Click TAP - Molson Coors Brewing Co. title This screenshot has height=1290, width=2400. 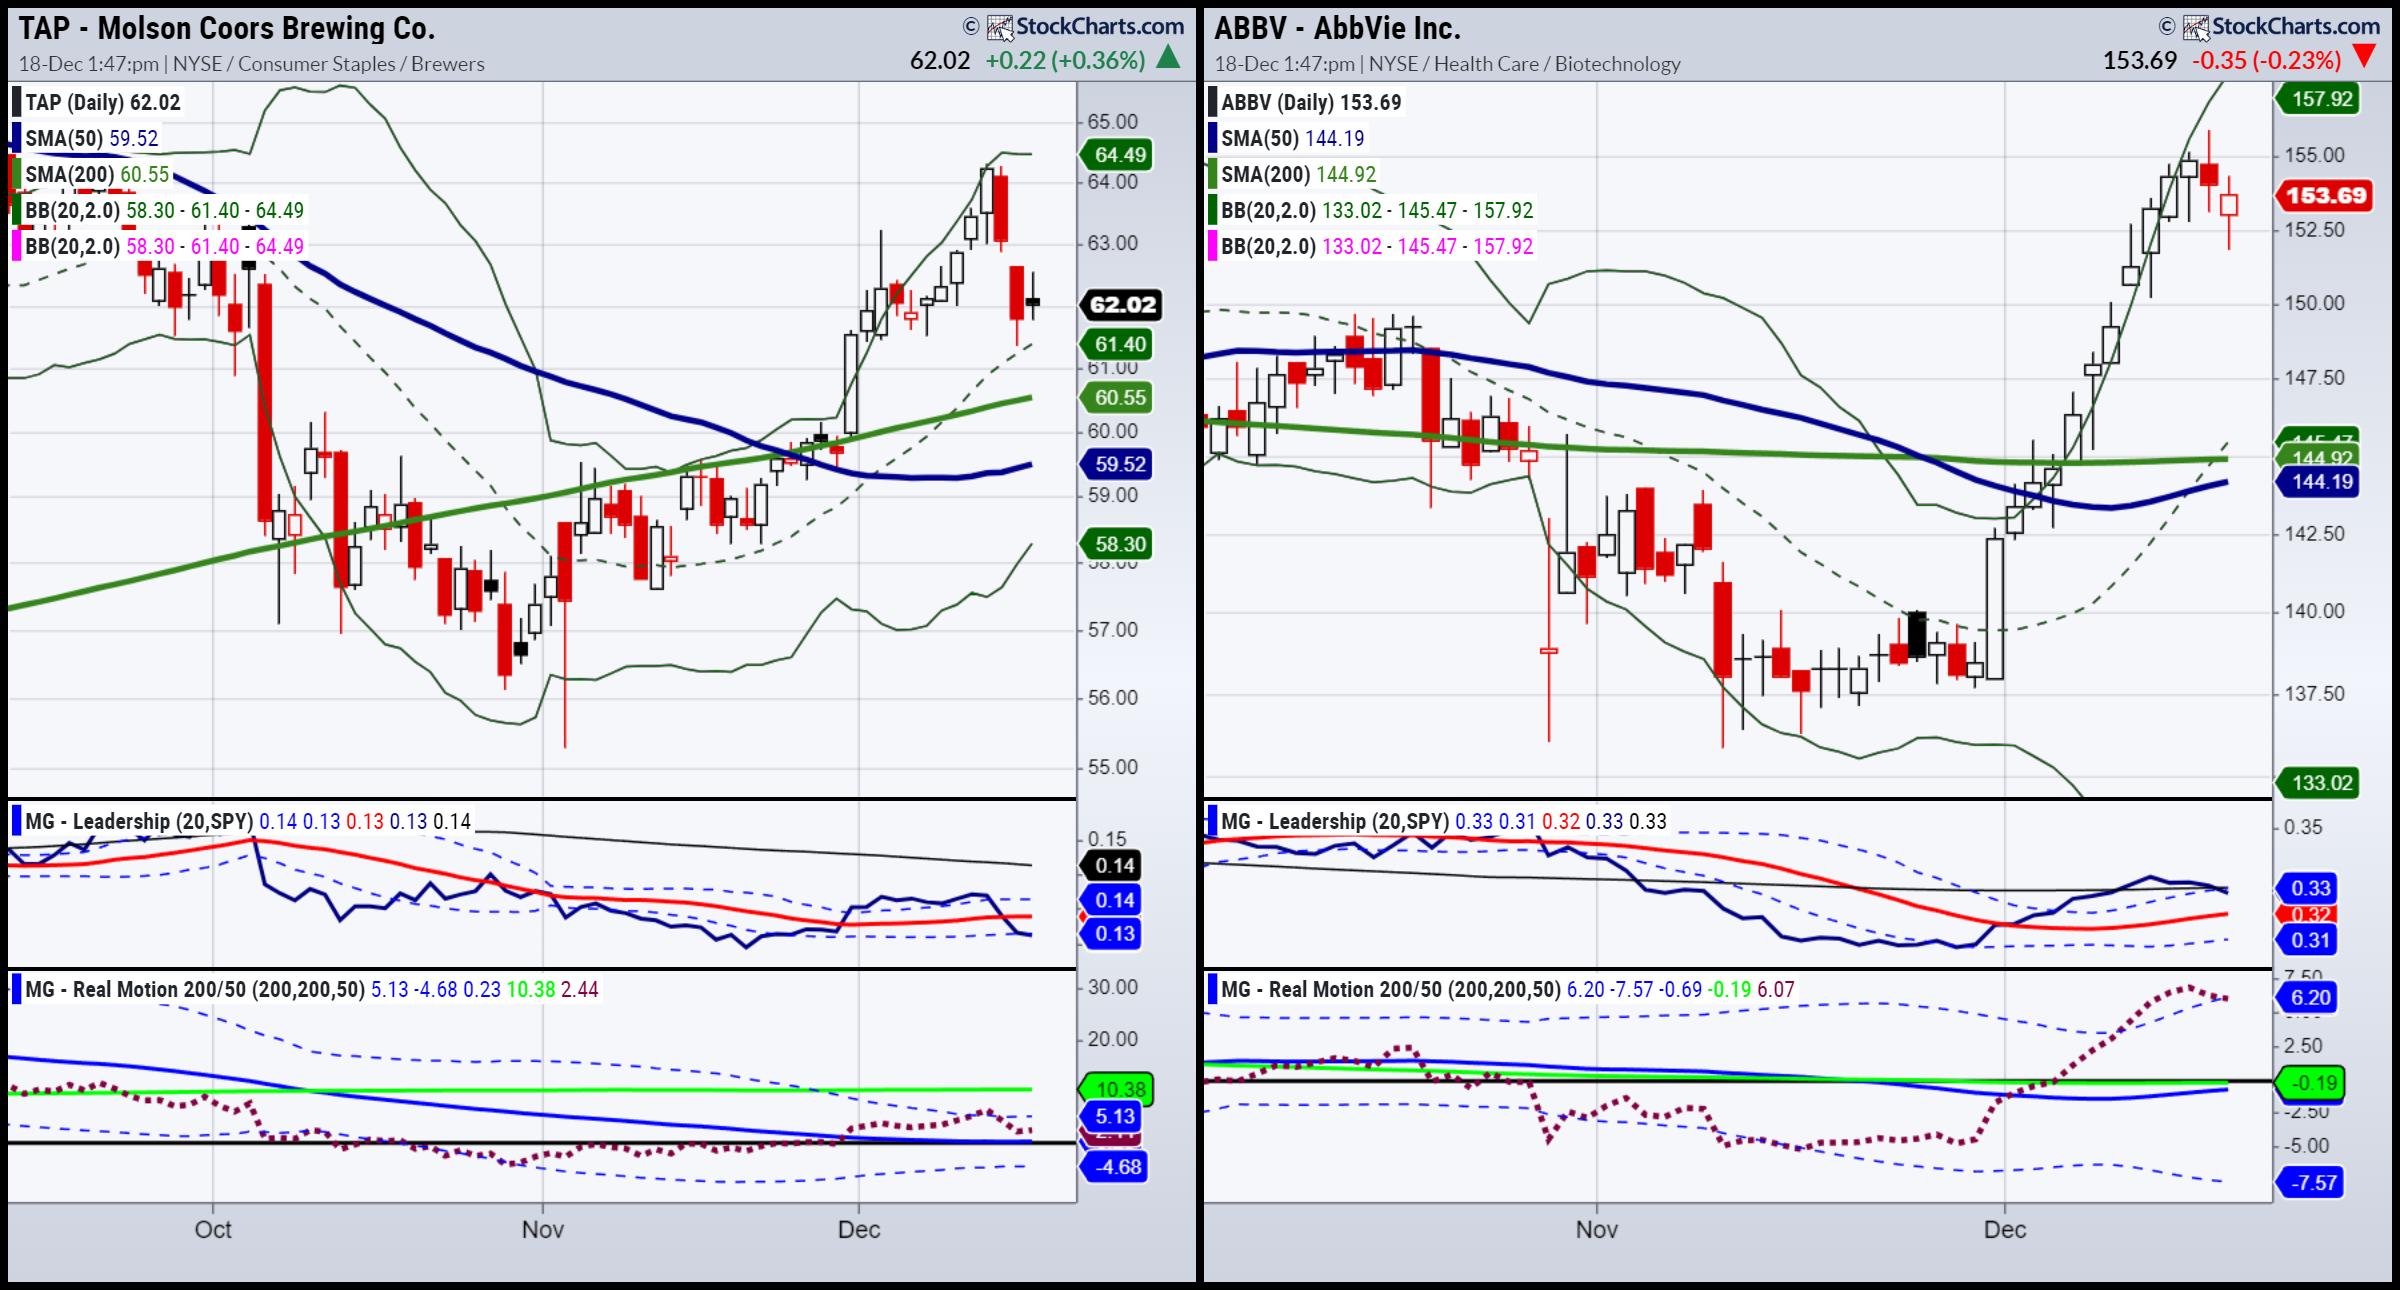(227, 28)
